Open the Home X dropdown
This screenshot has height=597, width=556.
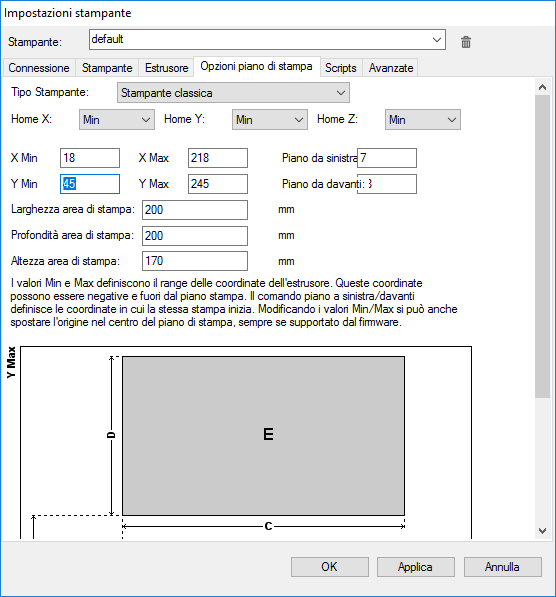[117, 120]
